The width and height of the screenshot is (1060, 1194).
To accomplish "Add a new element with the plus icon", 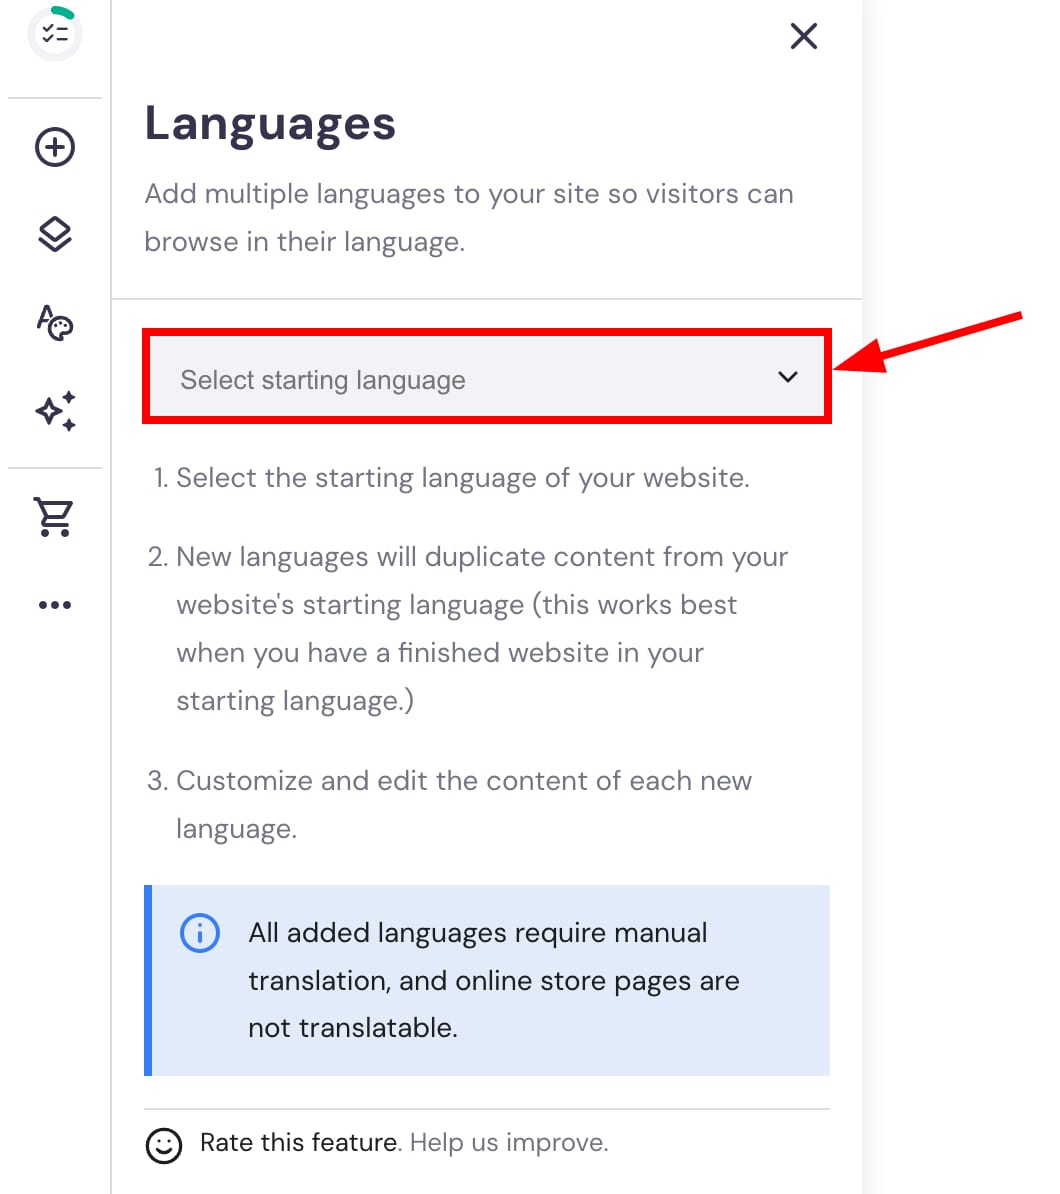I will click(54, 146).
